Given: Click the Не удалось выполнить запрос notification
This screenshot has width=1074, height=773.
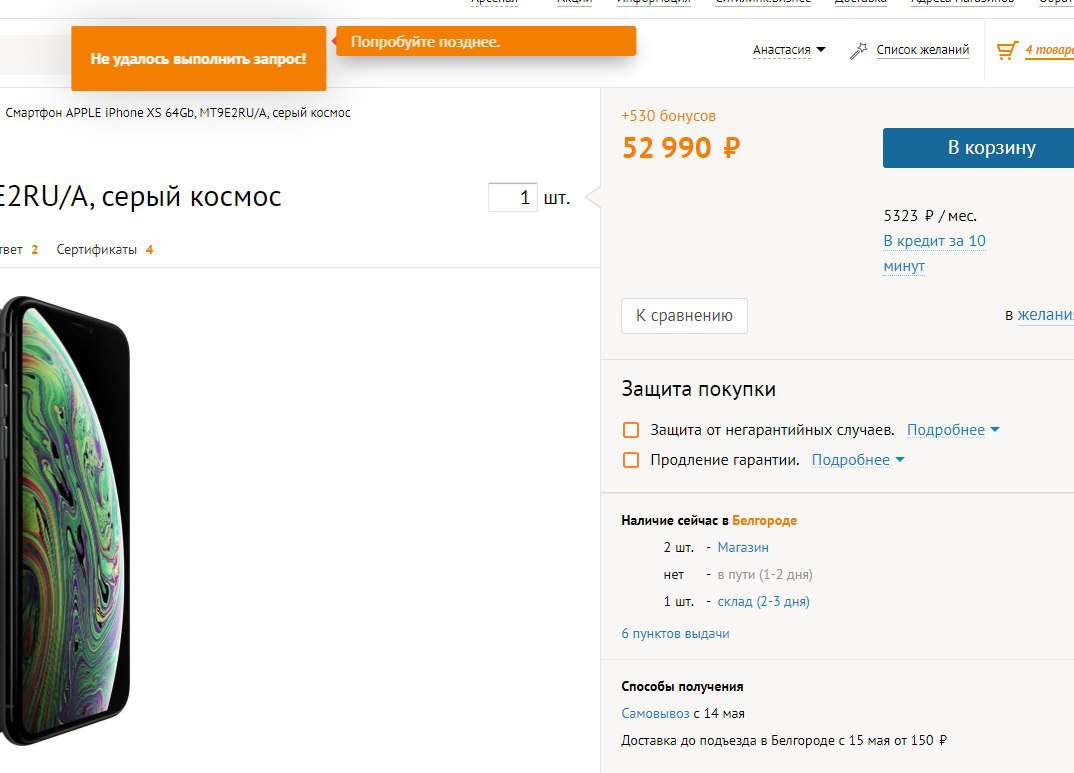Looking at the screenshot, I should (x=199, y=59).
